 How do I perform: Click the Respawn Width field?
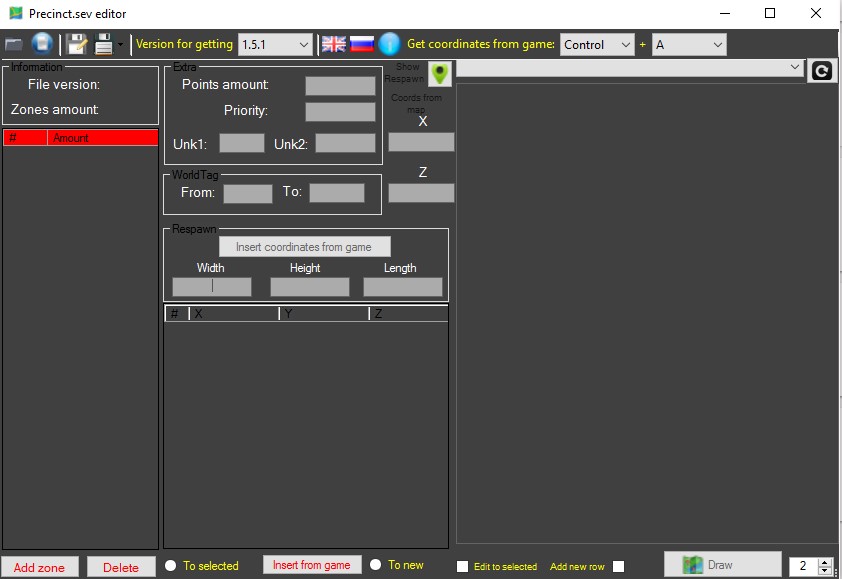point(212,287)
